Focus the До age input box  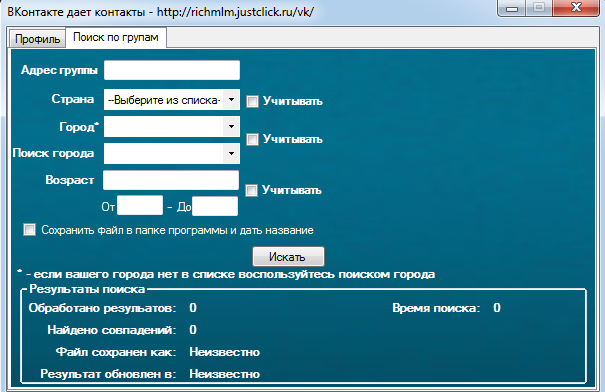tap(215, 206)
